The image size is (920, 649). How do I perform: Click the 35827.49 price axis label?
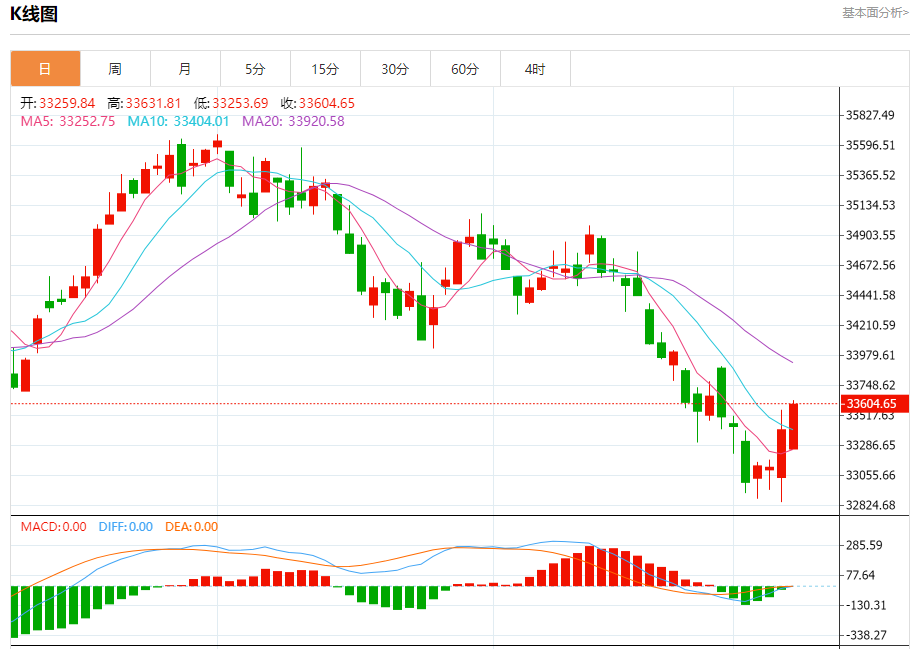click(x=870, y=115)
